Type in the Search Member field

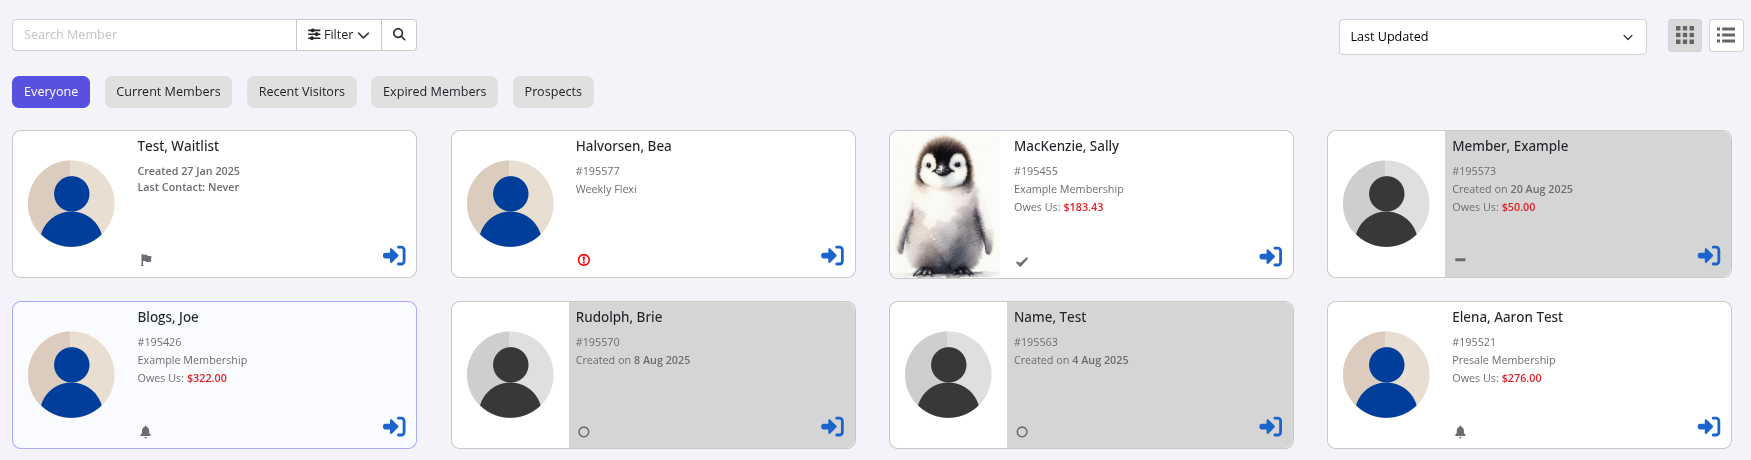[x=155, y=35]
